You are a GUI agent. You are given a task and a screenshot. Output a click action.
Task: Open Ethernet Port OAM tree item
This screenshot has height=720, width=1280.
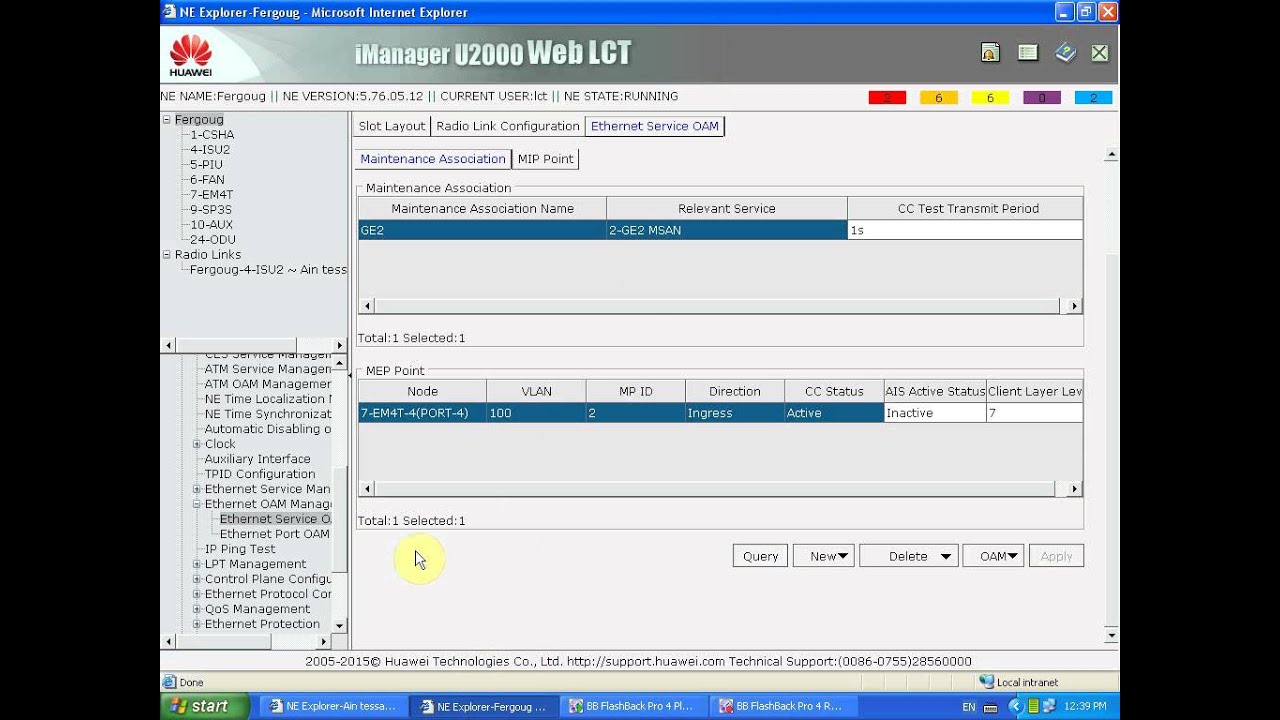pos(274,534)
